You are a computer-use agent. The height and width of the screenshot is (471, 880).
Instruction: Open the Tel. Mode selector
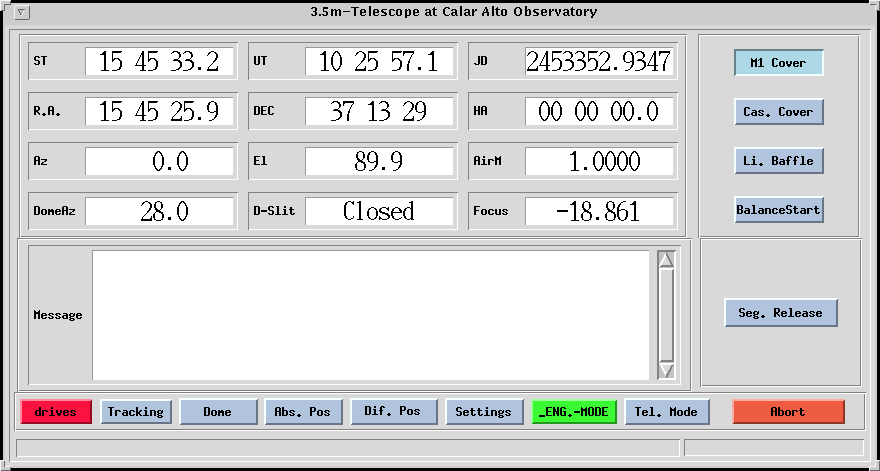click(x=667, y=412)
